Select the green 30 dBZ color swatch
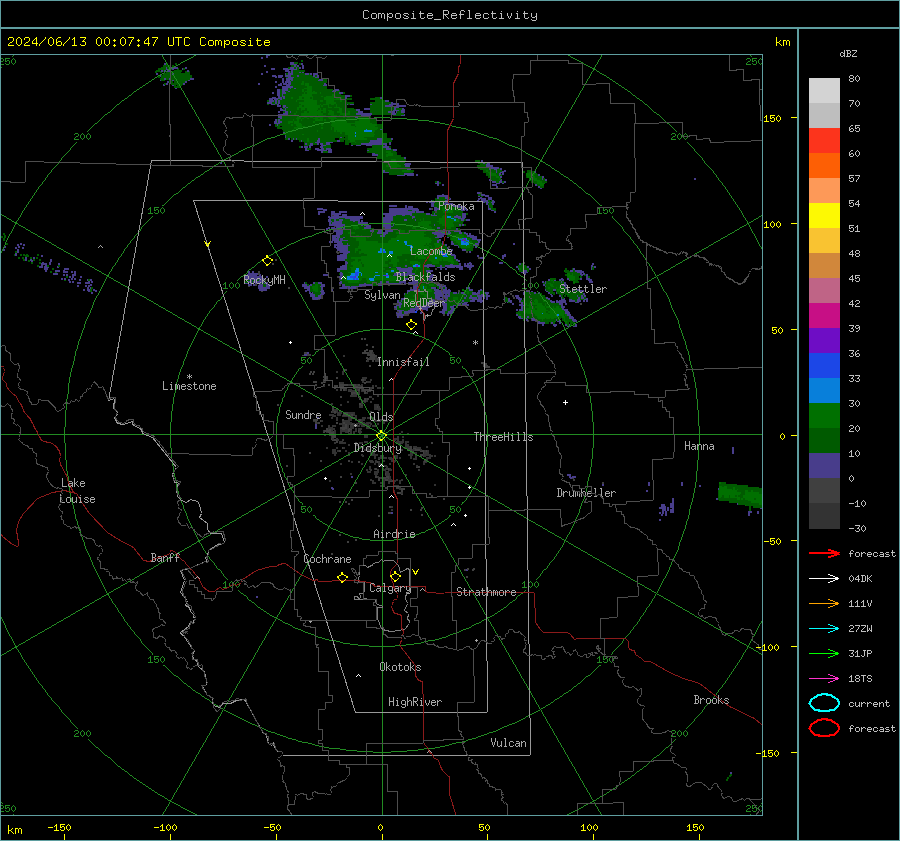The width and height of the screenshot is (900, 841). point(824,415)
